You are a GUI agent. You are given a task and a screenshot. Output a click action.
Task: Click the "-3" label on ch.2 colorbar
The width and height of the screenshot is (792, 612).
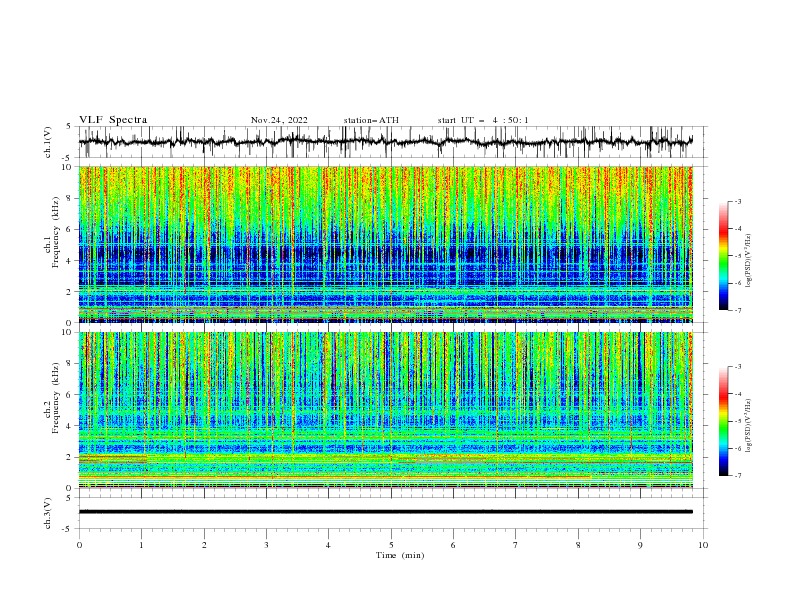(x=738, y=367)
